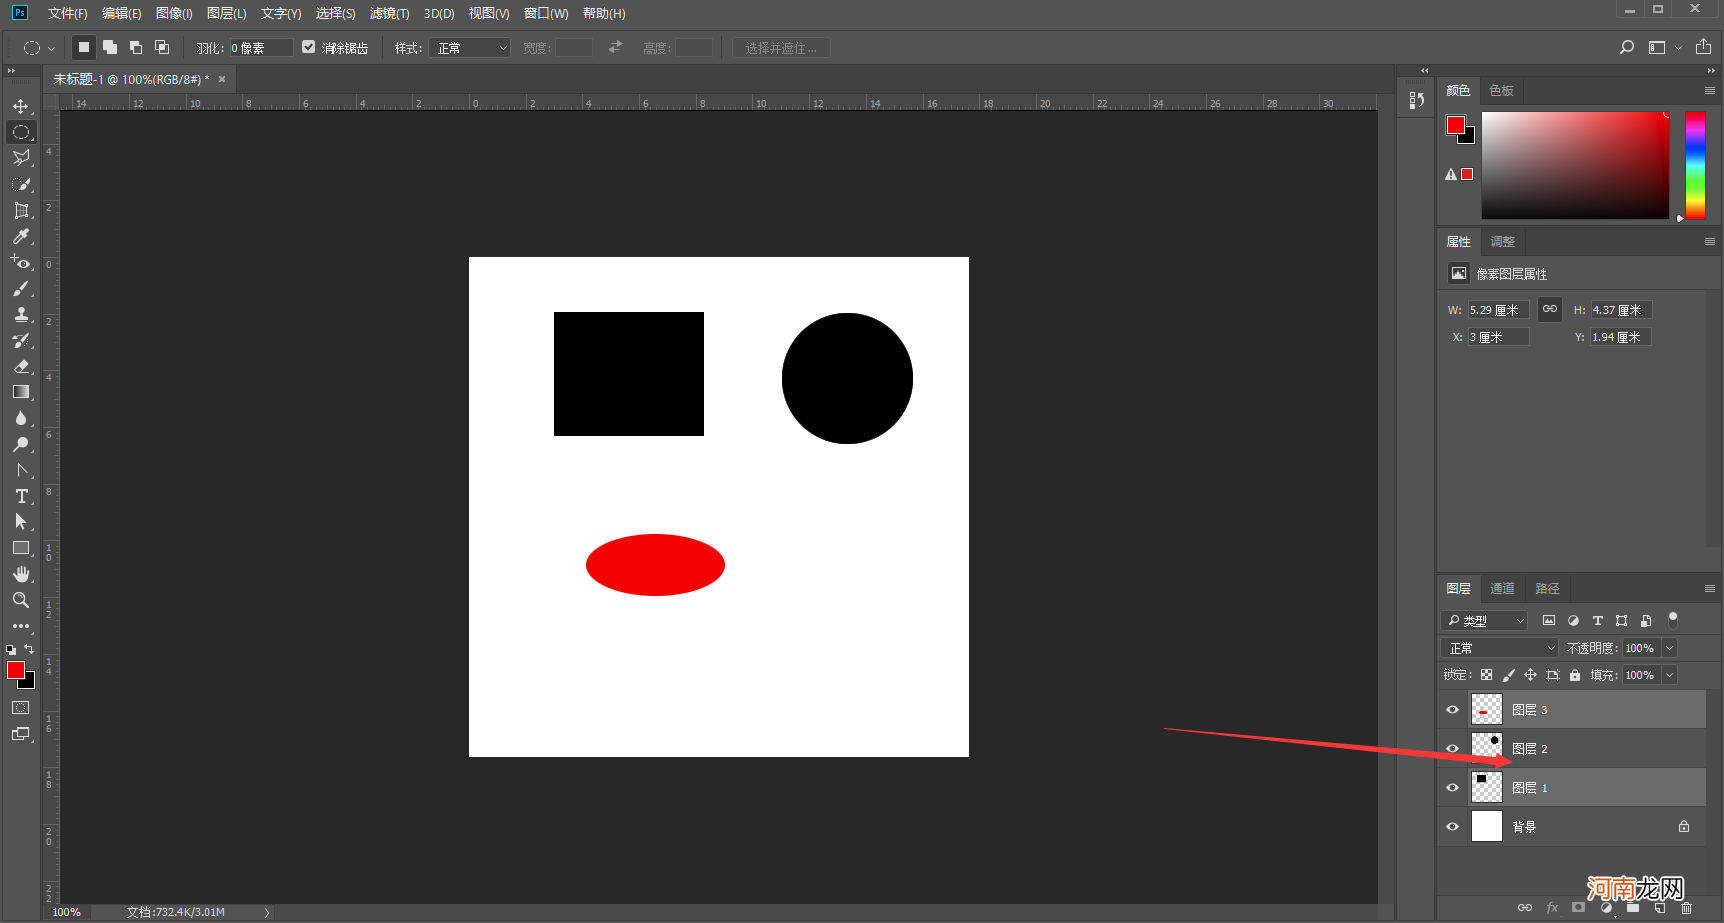1724x923 pixels.
Task: Open the 样式 style dropdown
Action: click(470, 48)
